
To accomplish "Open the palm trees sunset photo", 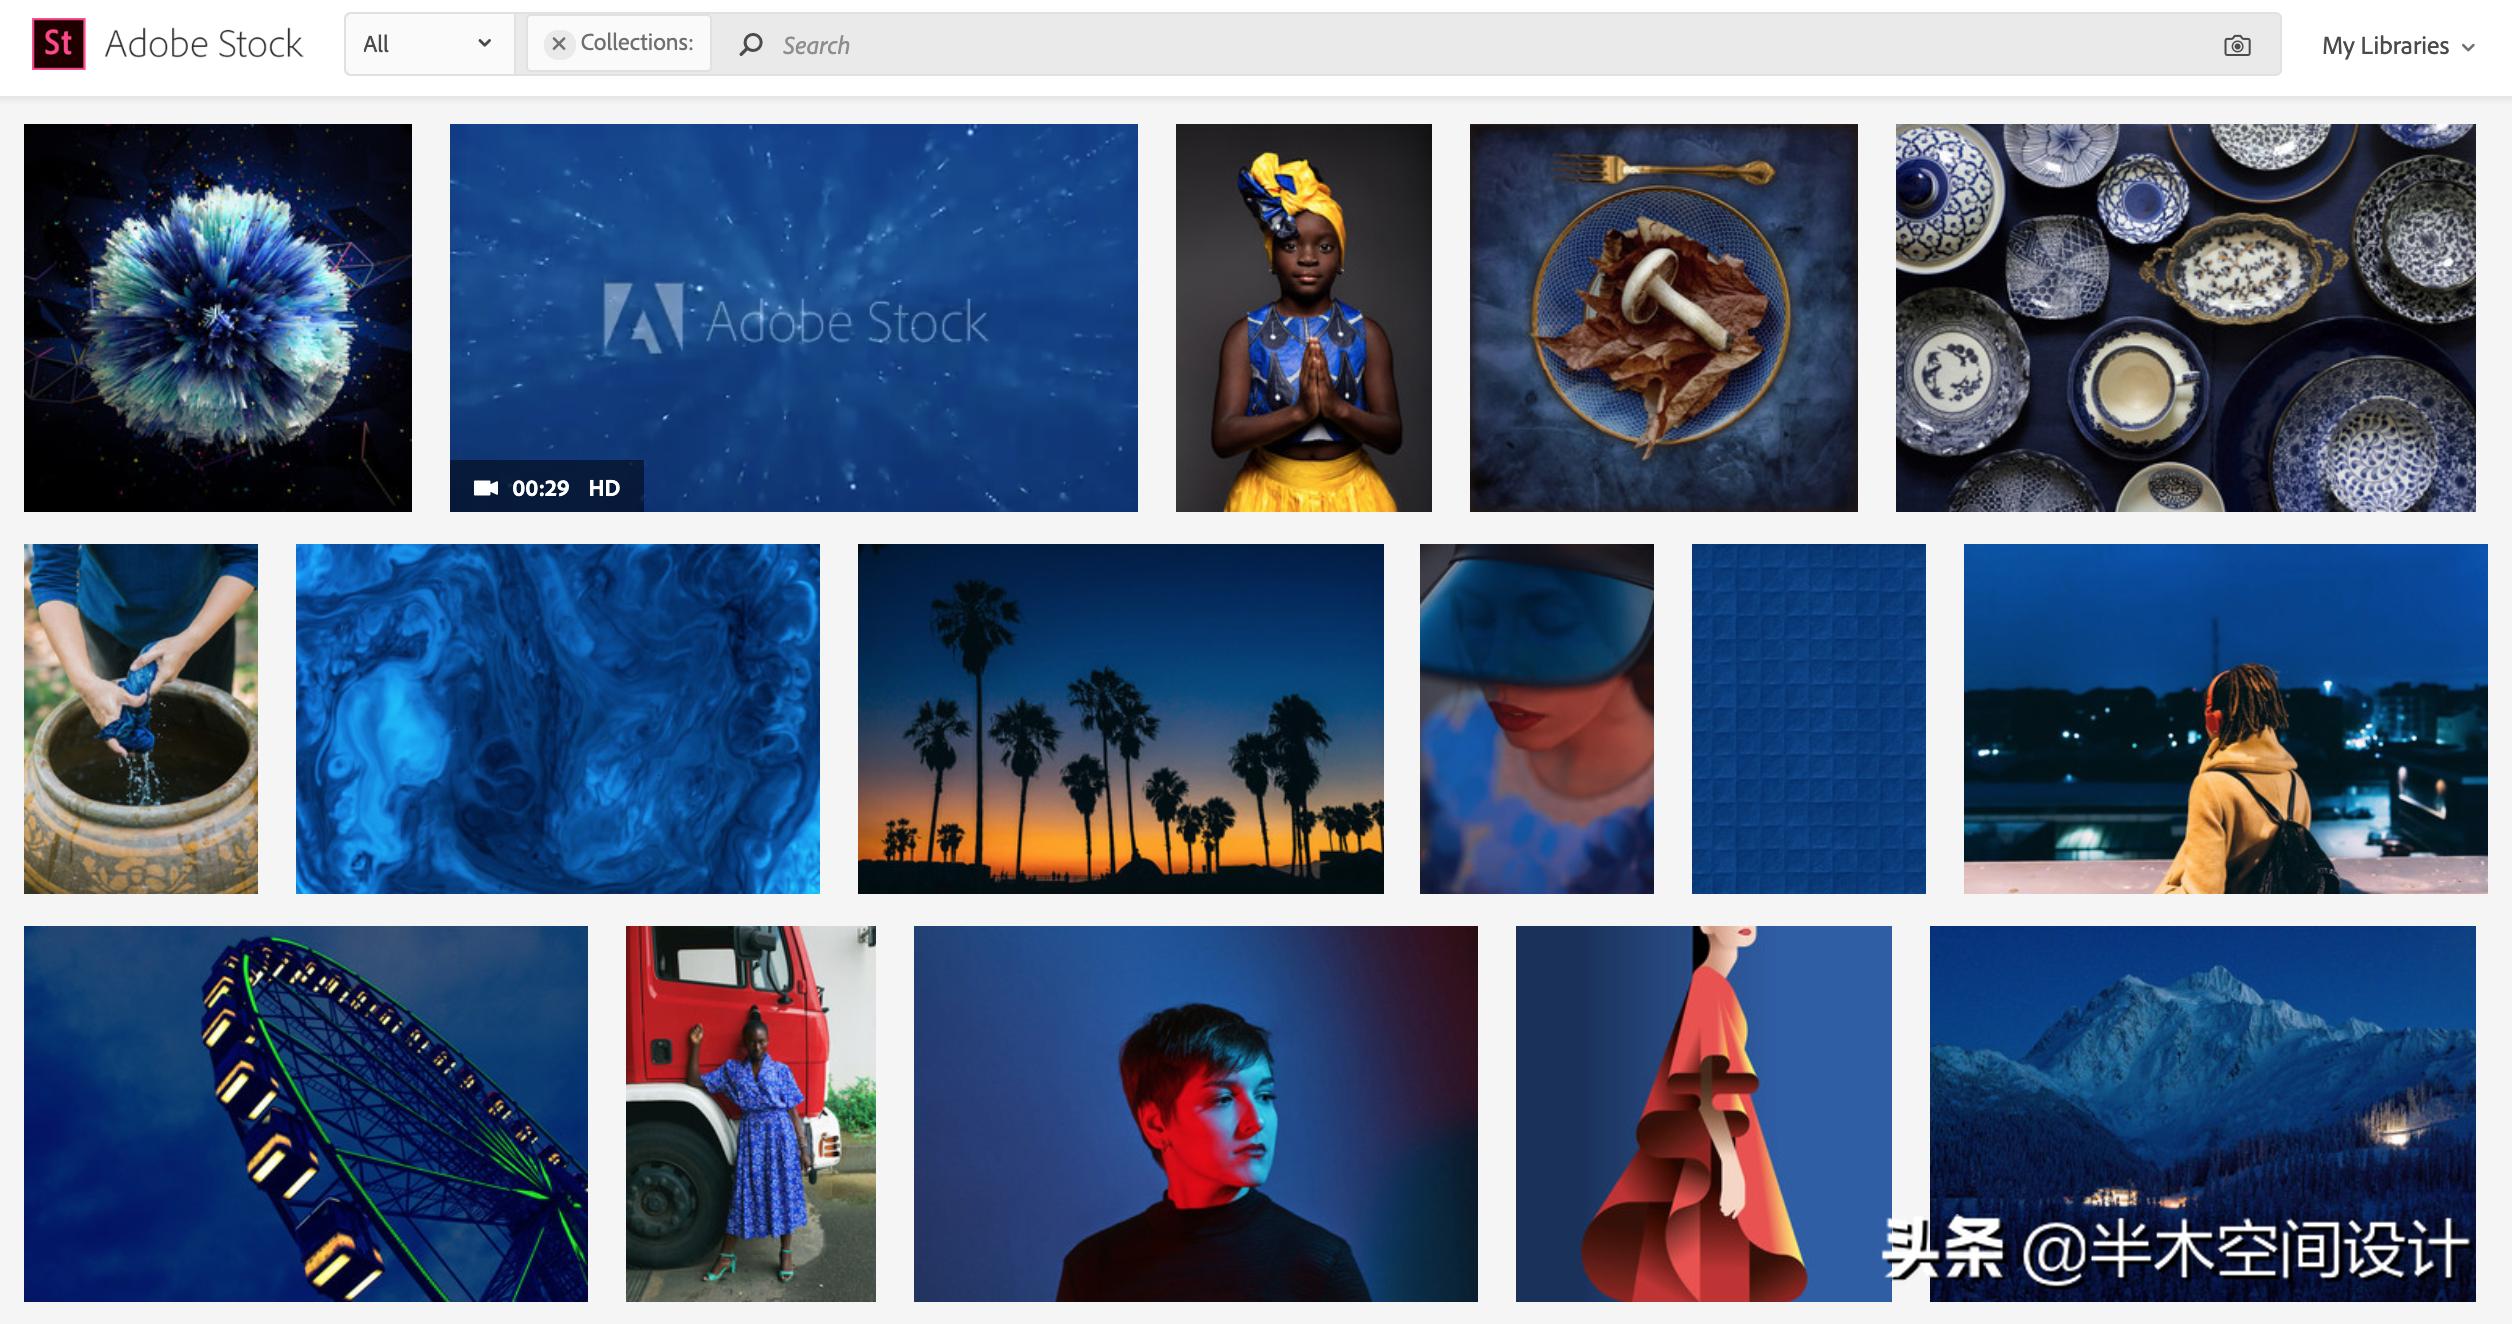I will 1120,718.
